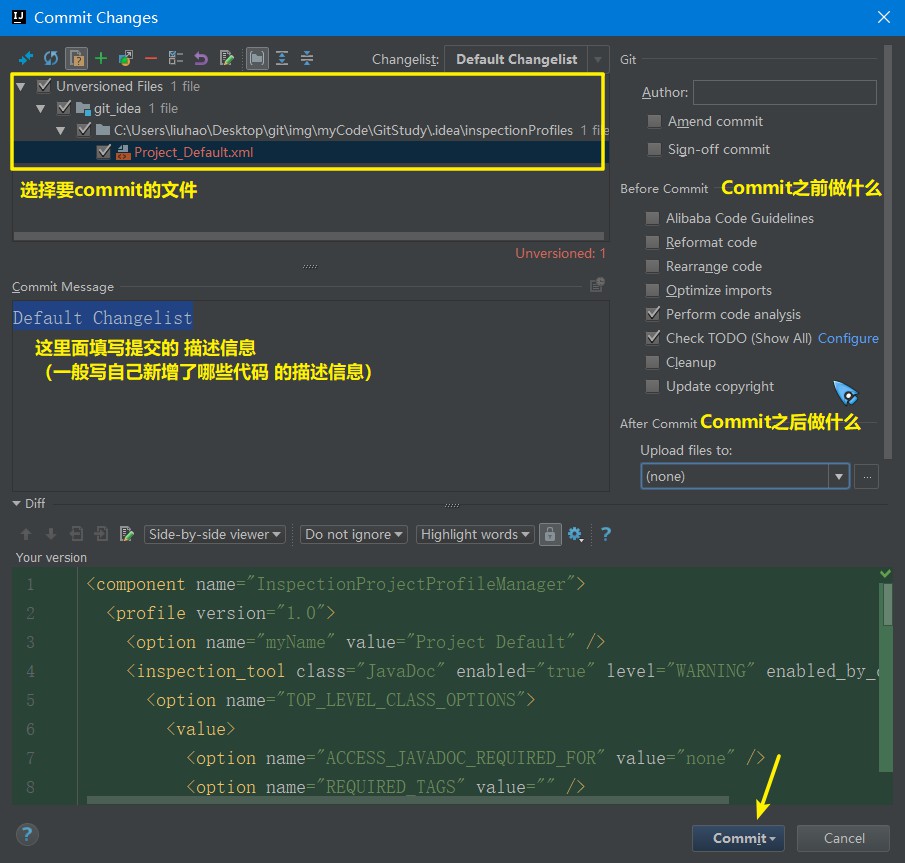Collapse the git_idea tree node
Viewport: 905px width, 863px height.
coord(40,109)
